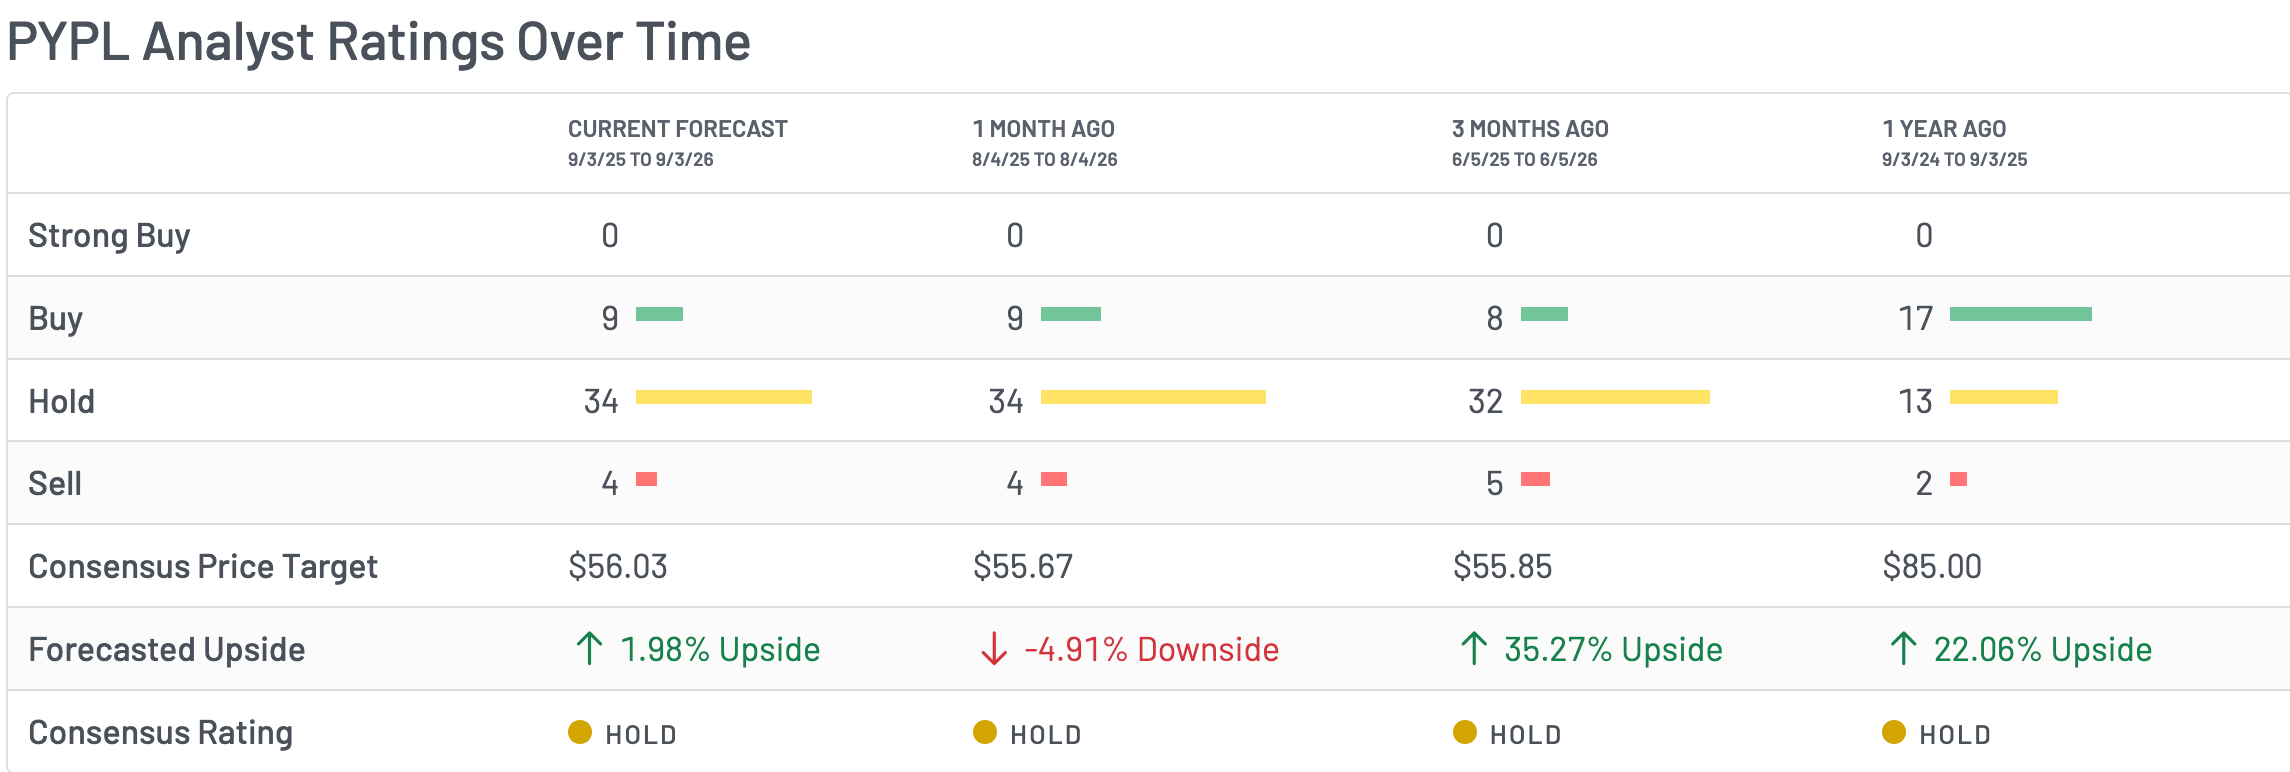Click the '$85.00' price target
The height and width of the screenshot is (772, 2290).
(x=1932, y=567)
